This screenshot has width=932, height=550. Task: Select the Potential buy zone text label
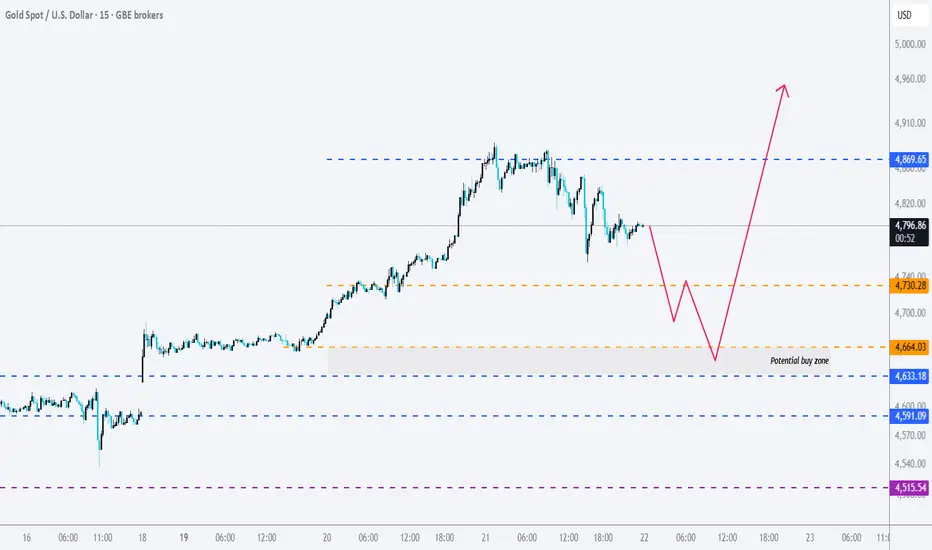tap(799, 360)
